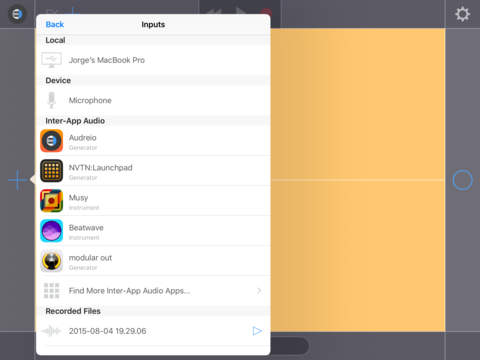The image size is (480, 360).
Task: Click the blue plus add-input icon
Action: click(18, 180)
